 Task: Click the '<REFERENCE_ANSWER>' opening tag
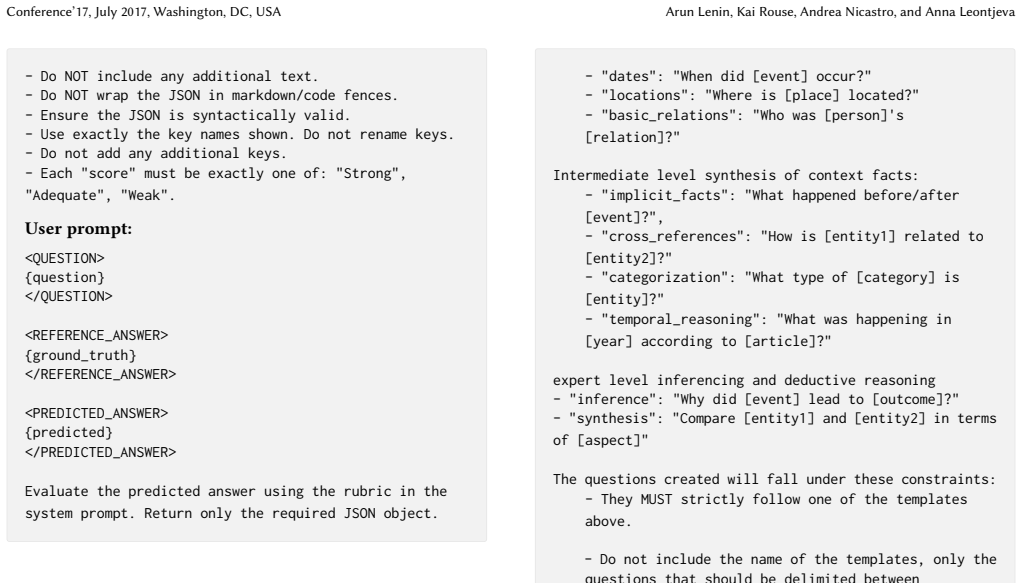[96, 335]
